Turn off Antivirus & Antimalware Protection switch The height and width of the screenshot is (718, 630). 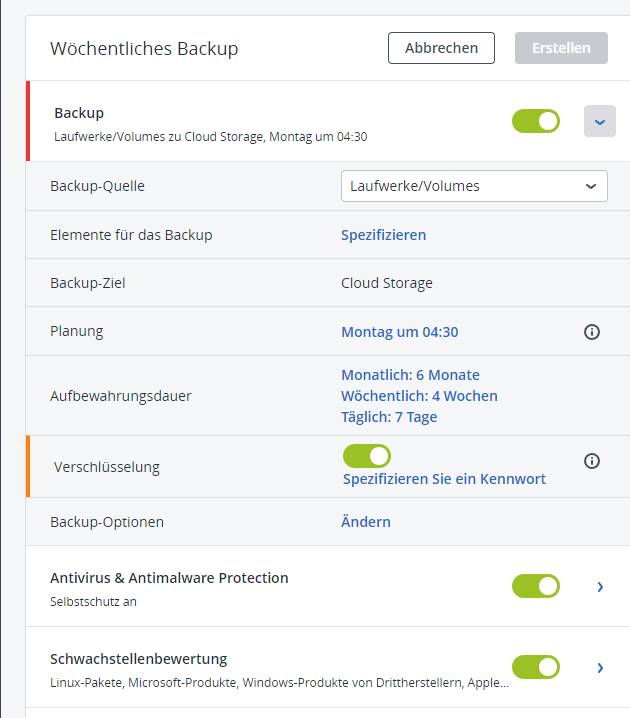(536, 586)
